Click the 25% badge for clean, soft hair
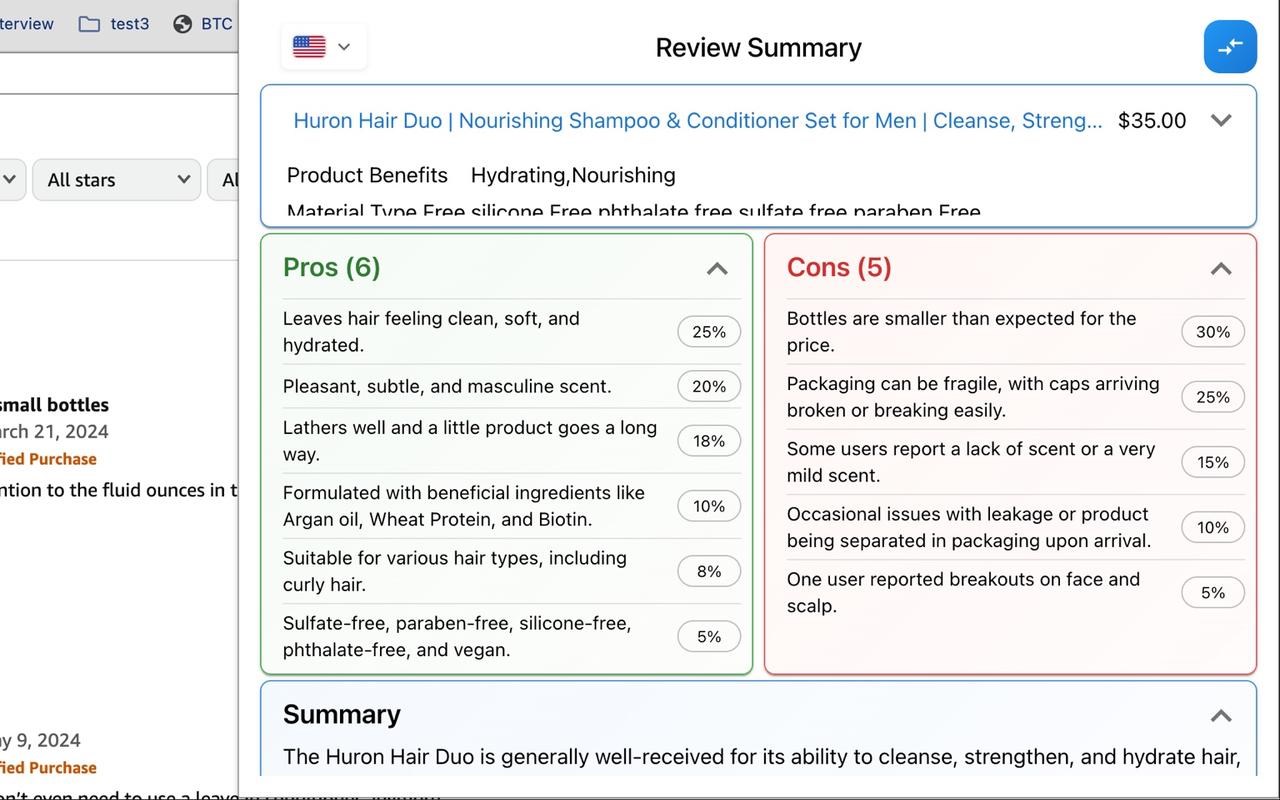 [708, 332]
